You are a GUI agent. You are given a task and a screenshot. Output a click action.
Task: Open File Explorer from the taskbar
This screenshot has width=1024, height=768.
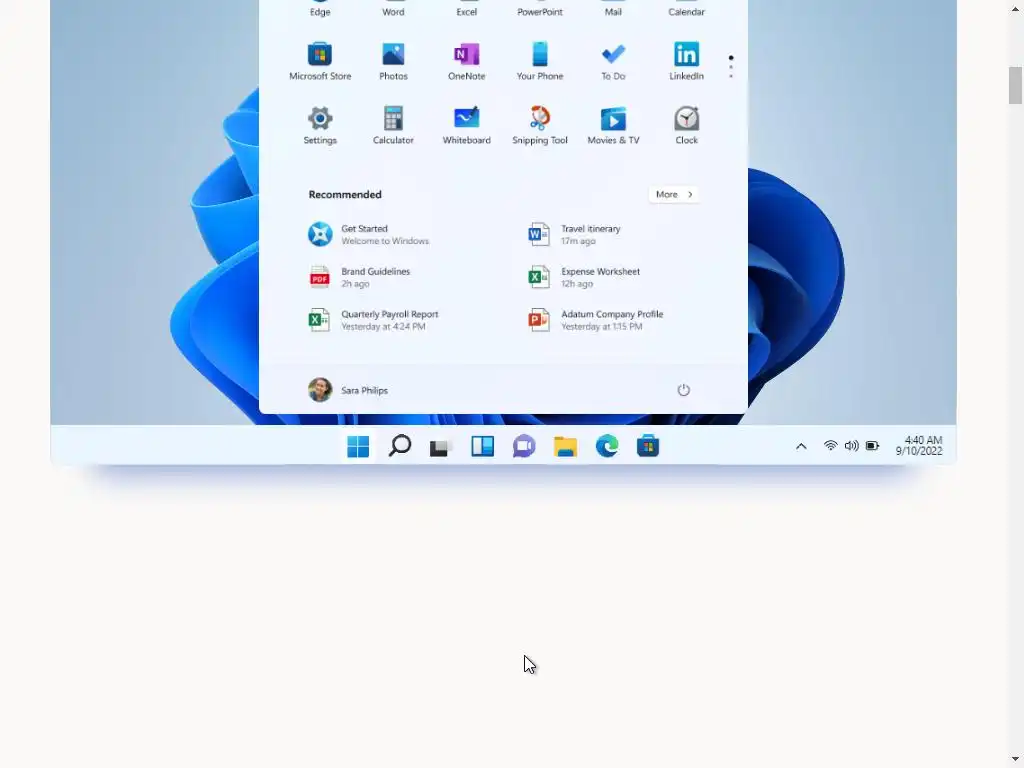coord(566,447)
